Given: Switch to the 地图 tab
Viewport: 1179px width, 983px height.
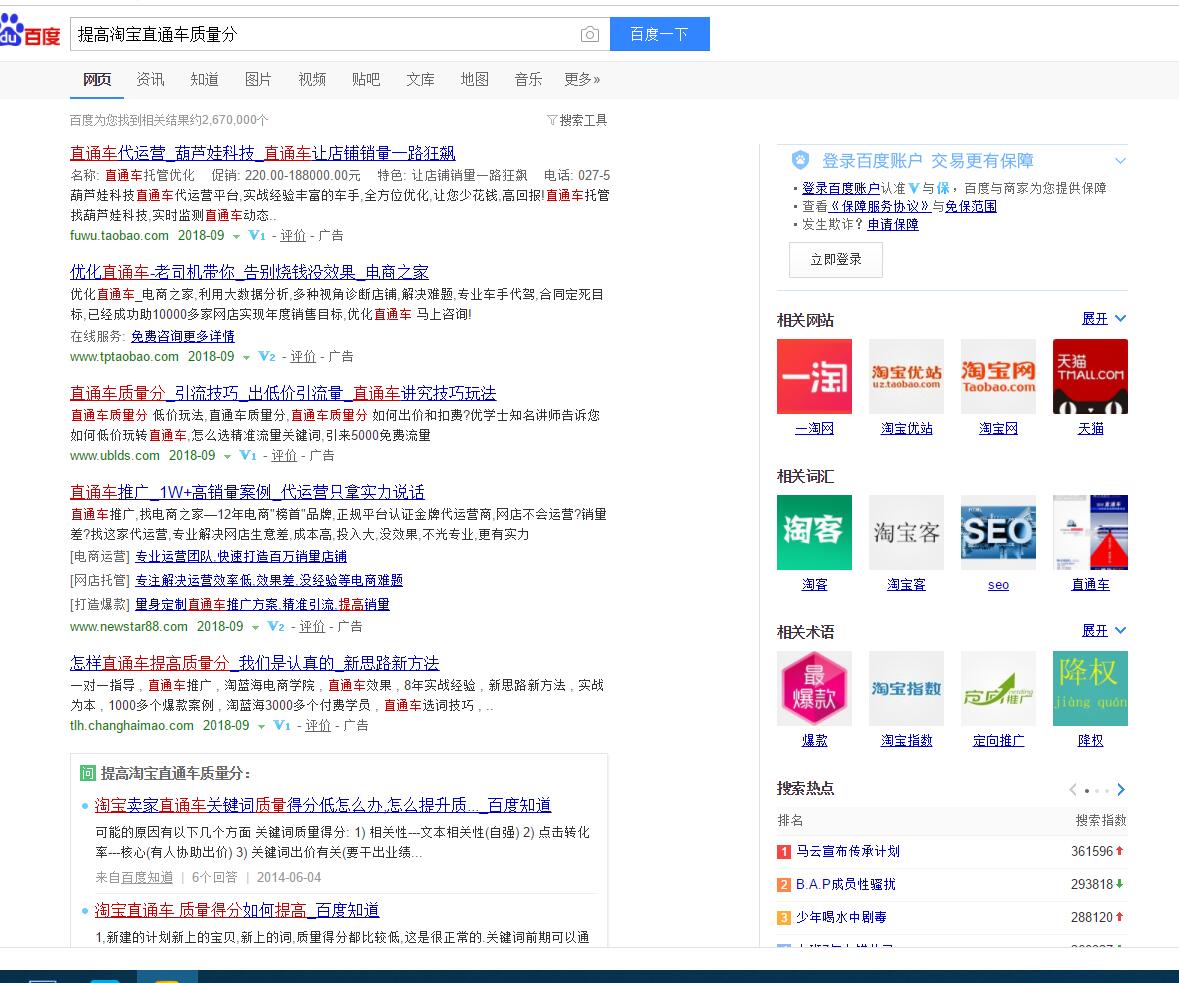Looking at the screenshot, I should [x=474, y=80].
